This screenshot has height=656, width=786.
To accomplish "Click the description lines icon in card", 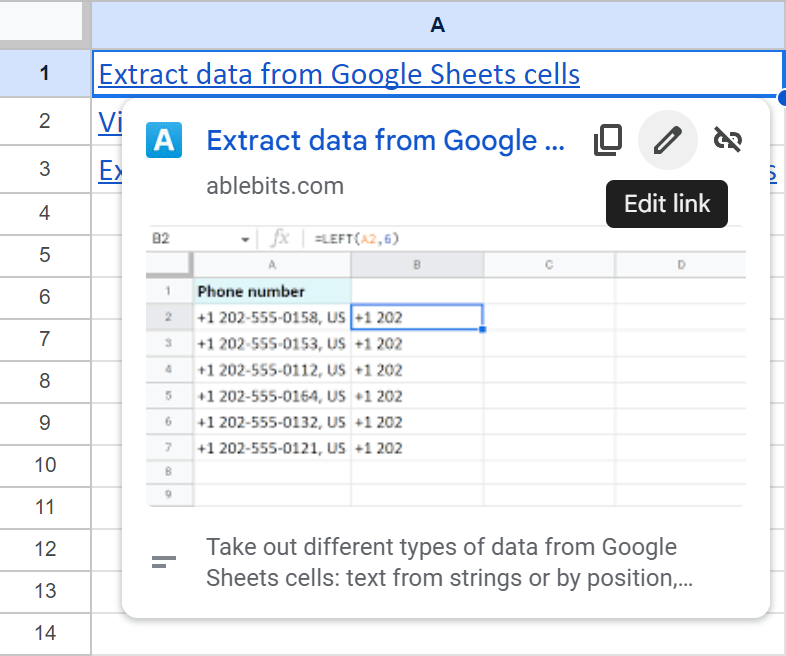I will tap(164, 562).
